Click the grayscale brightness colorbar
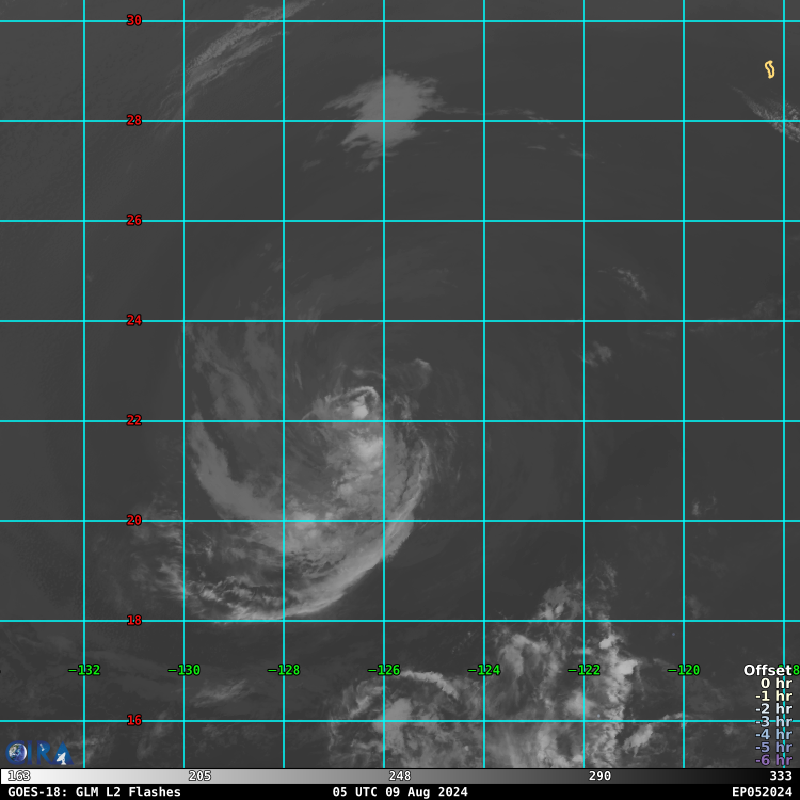This screenshot has height=800, width=800. pos(400,776)
